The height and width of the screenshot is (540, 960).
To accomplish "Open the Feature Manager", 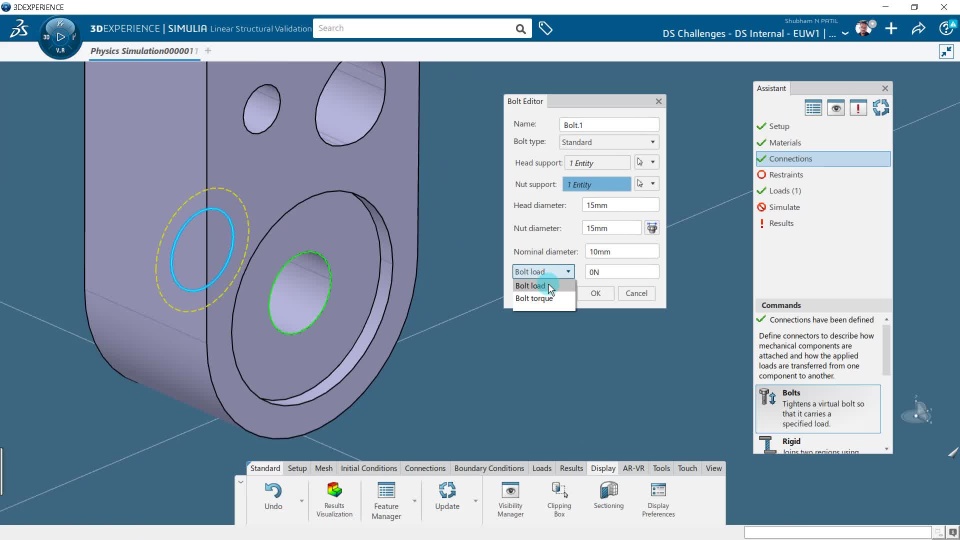I will [386, 501].
